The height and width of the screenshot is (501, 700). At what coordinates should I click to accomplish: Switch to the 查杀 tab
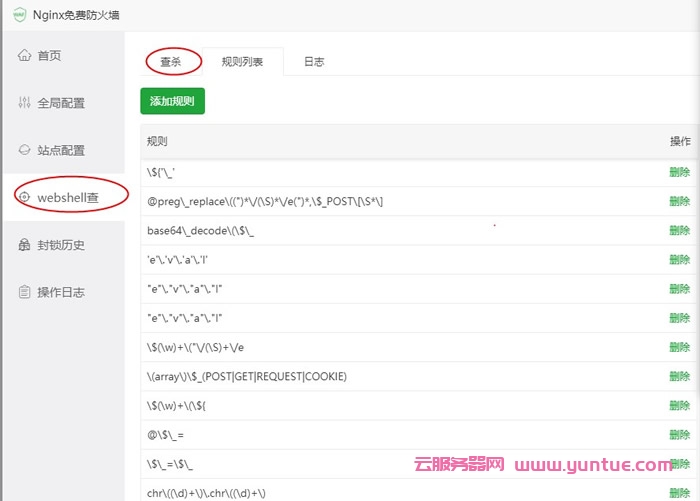pyautogui.click(x=171, y=62)
